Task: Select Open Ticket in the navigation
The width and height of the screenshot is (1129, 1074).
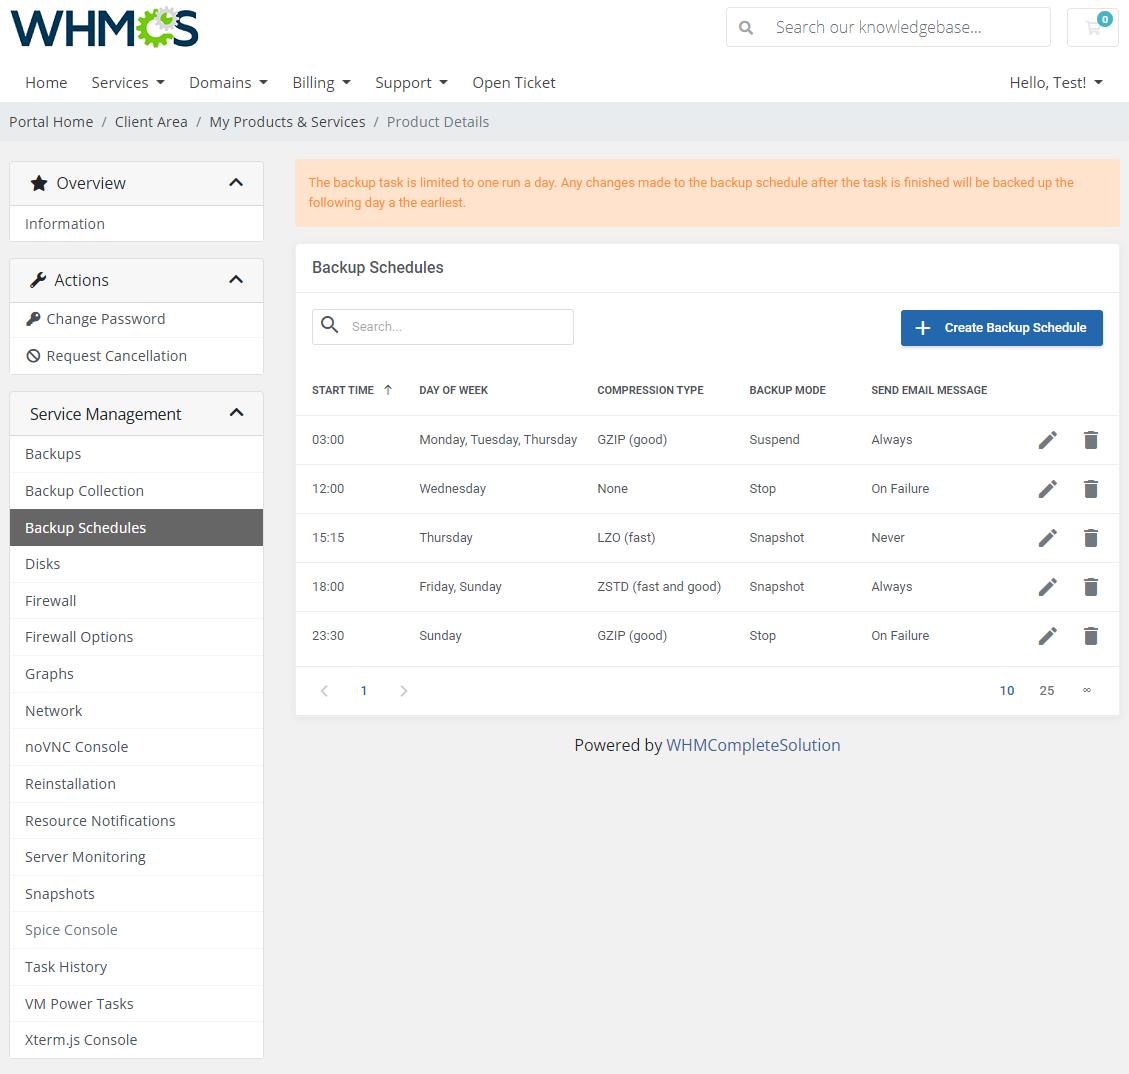Action: (x=513, y=82)
